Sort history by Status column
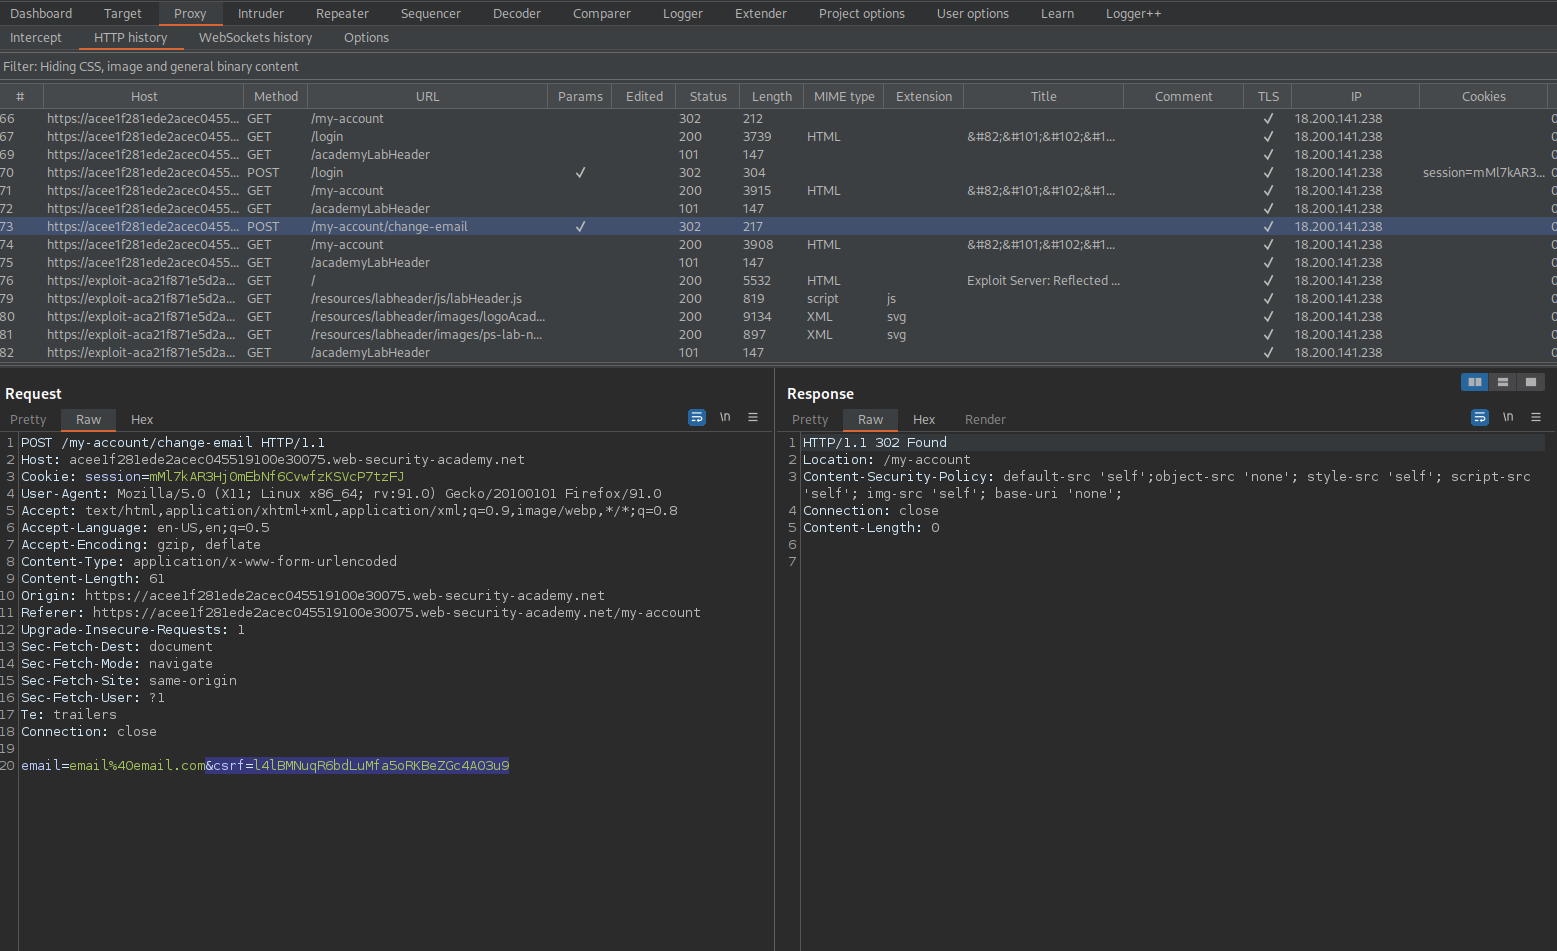 pyautogui.click(x=708, y=96)
